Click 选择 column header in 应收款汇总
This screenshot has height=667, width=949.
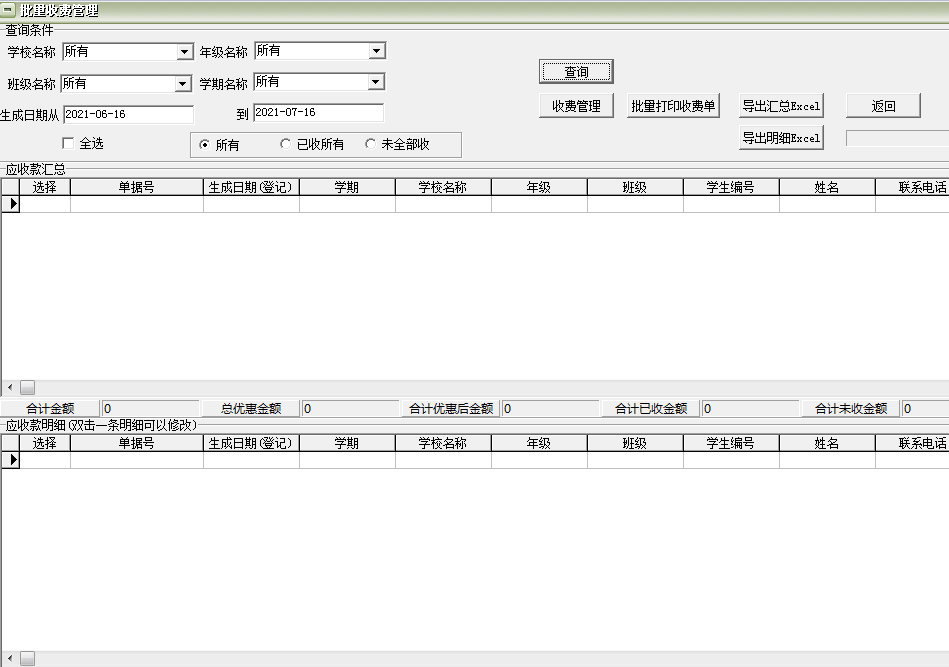coord(45,188)
